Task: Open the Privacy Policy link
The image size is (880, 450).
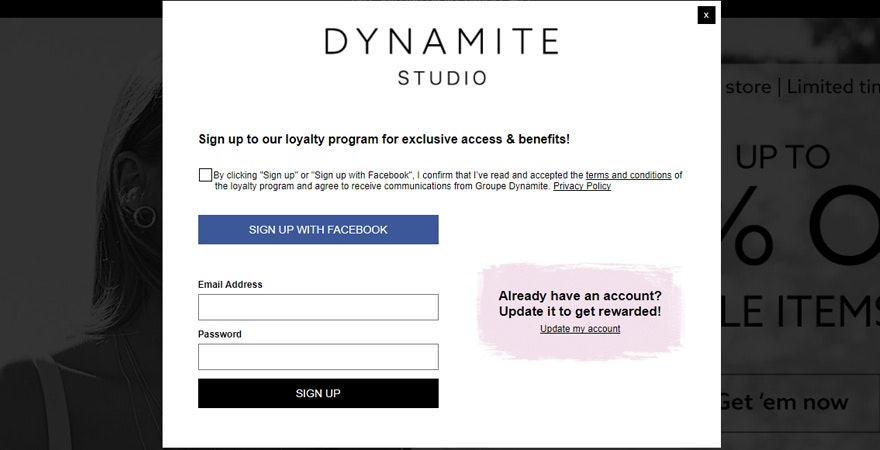Action: coord(582,186)
